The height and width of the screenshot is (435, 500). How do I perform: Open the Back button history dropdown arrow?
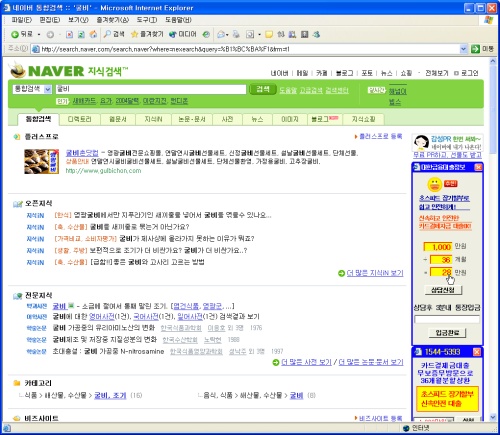(39, 34)
